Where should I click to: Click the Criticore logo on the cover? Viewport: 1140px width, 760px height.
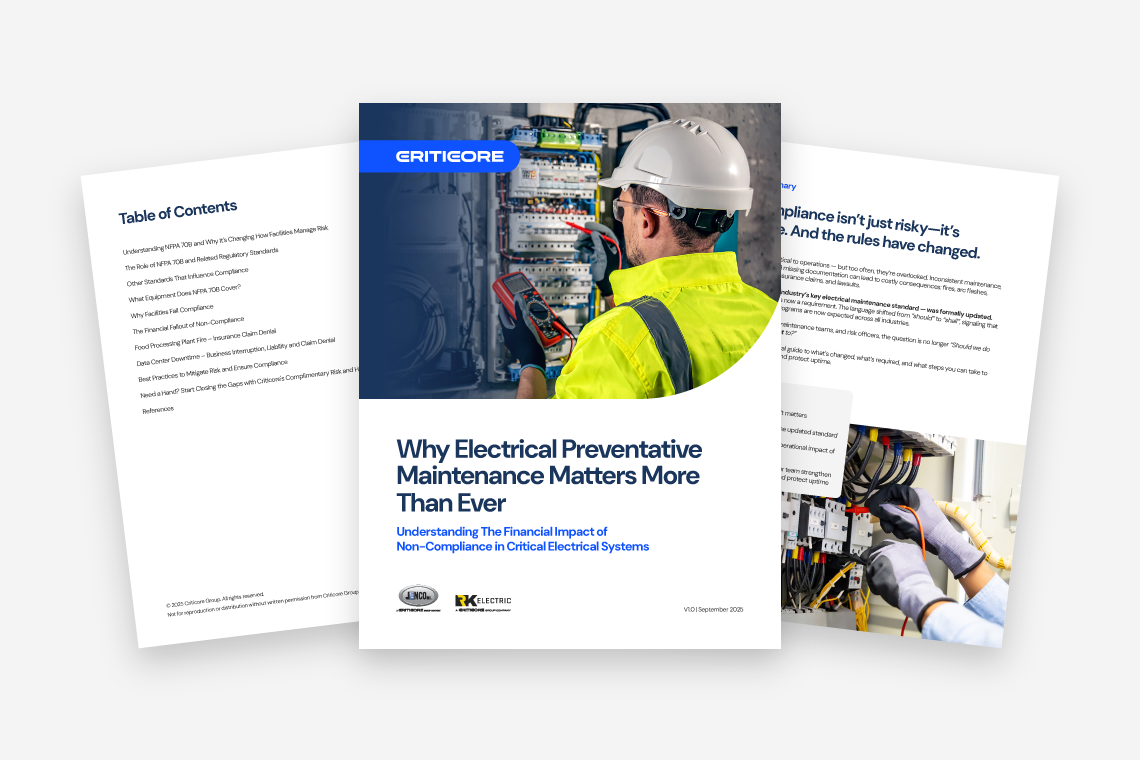437,156
